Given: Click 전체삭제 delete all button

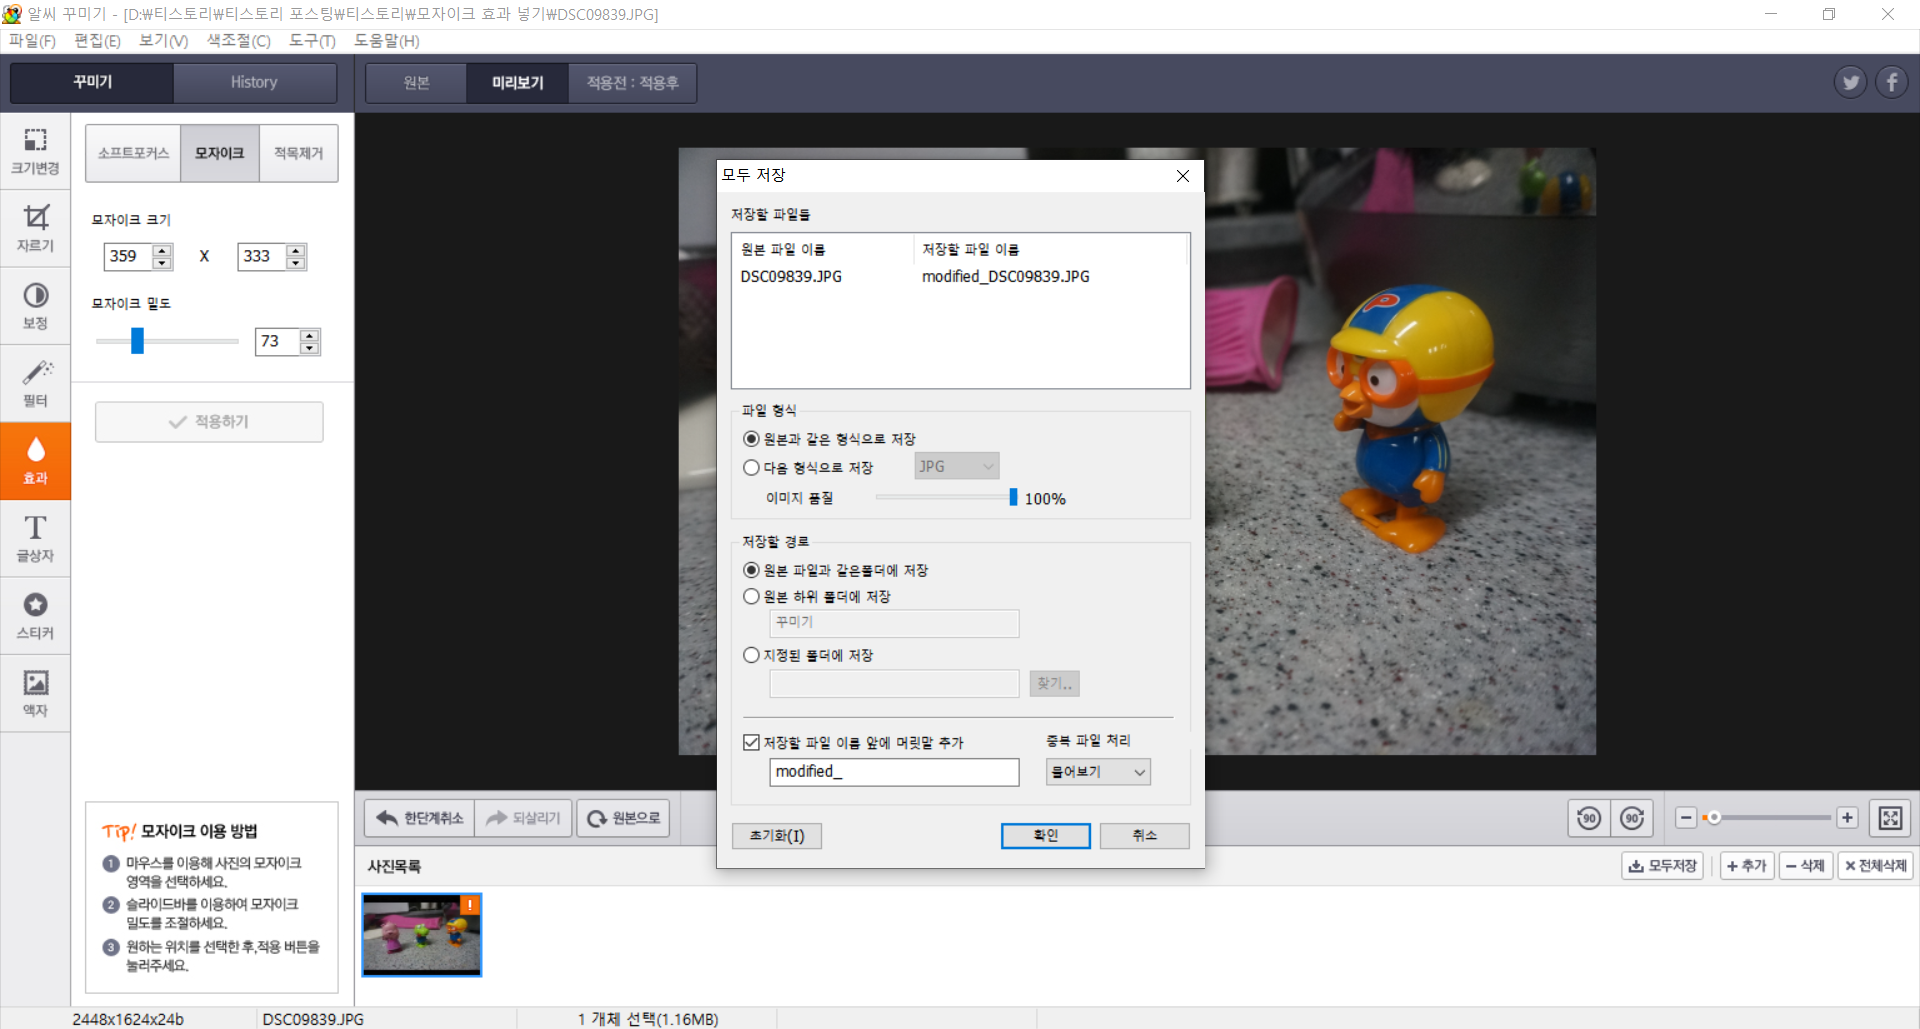Looking at the screenshot, I should point(1875,866).
